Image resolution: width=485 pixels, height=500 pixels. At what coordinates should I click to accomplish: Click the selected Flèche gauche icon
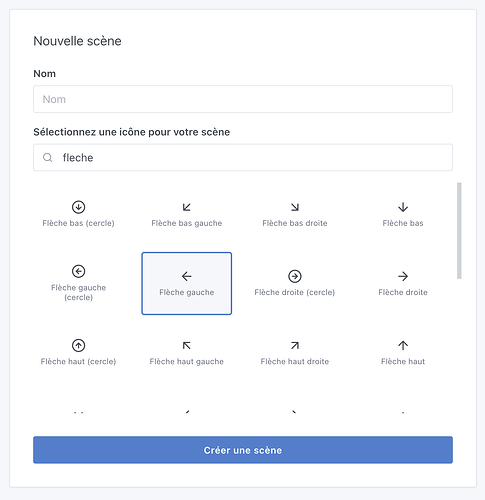coord(187,283)
